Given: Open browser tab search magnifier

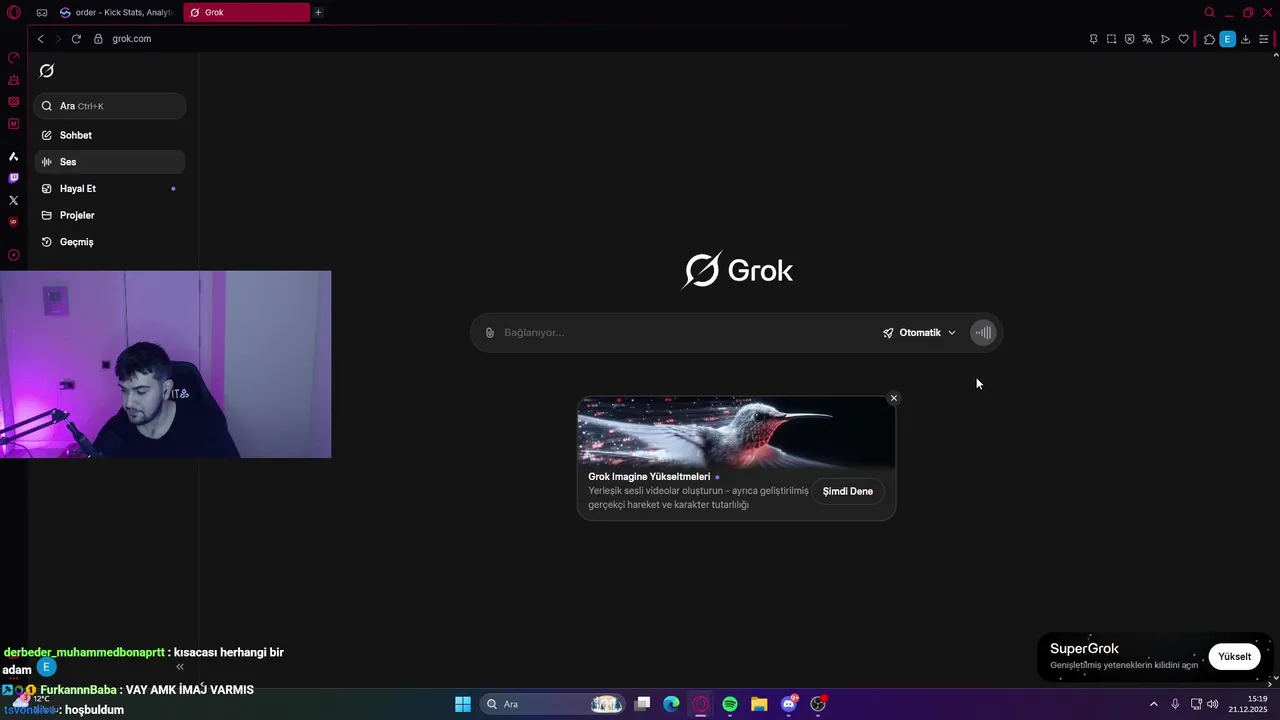Looking at the screenshot, I should point(1209,12).
